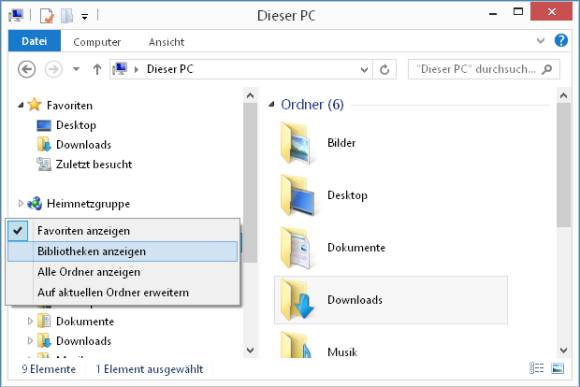580x387 pixels.
Task: Click the Forward navigation arrow
Action: (54, 69)
